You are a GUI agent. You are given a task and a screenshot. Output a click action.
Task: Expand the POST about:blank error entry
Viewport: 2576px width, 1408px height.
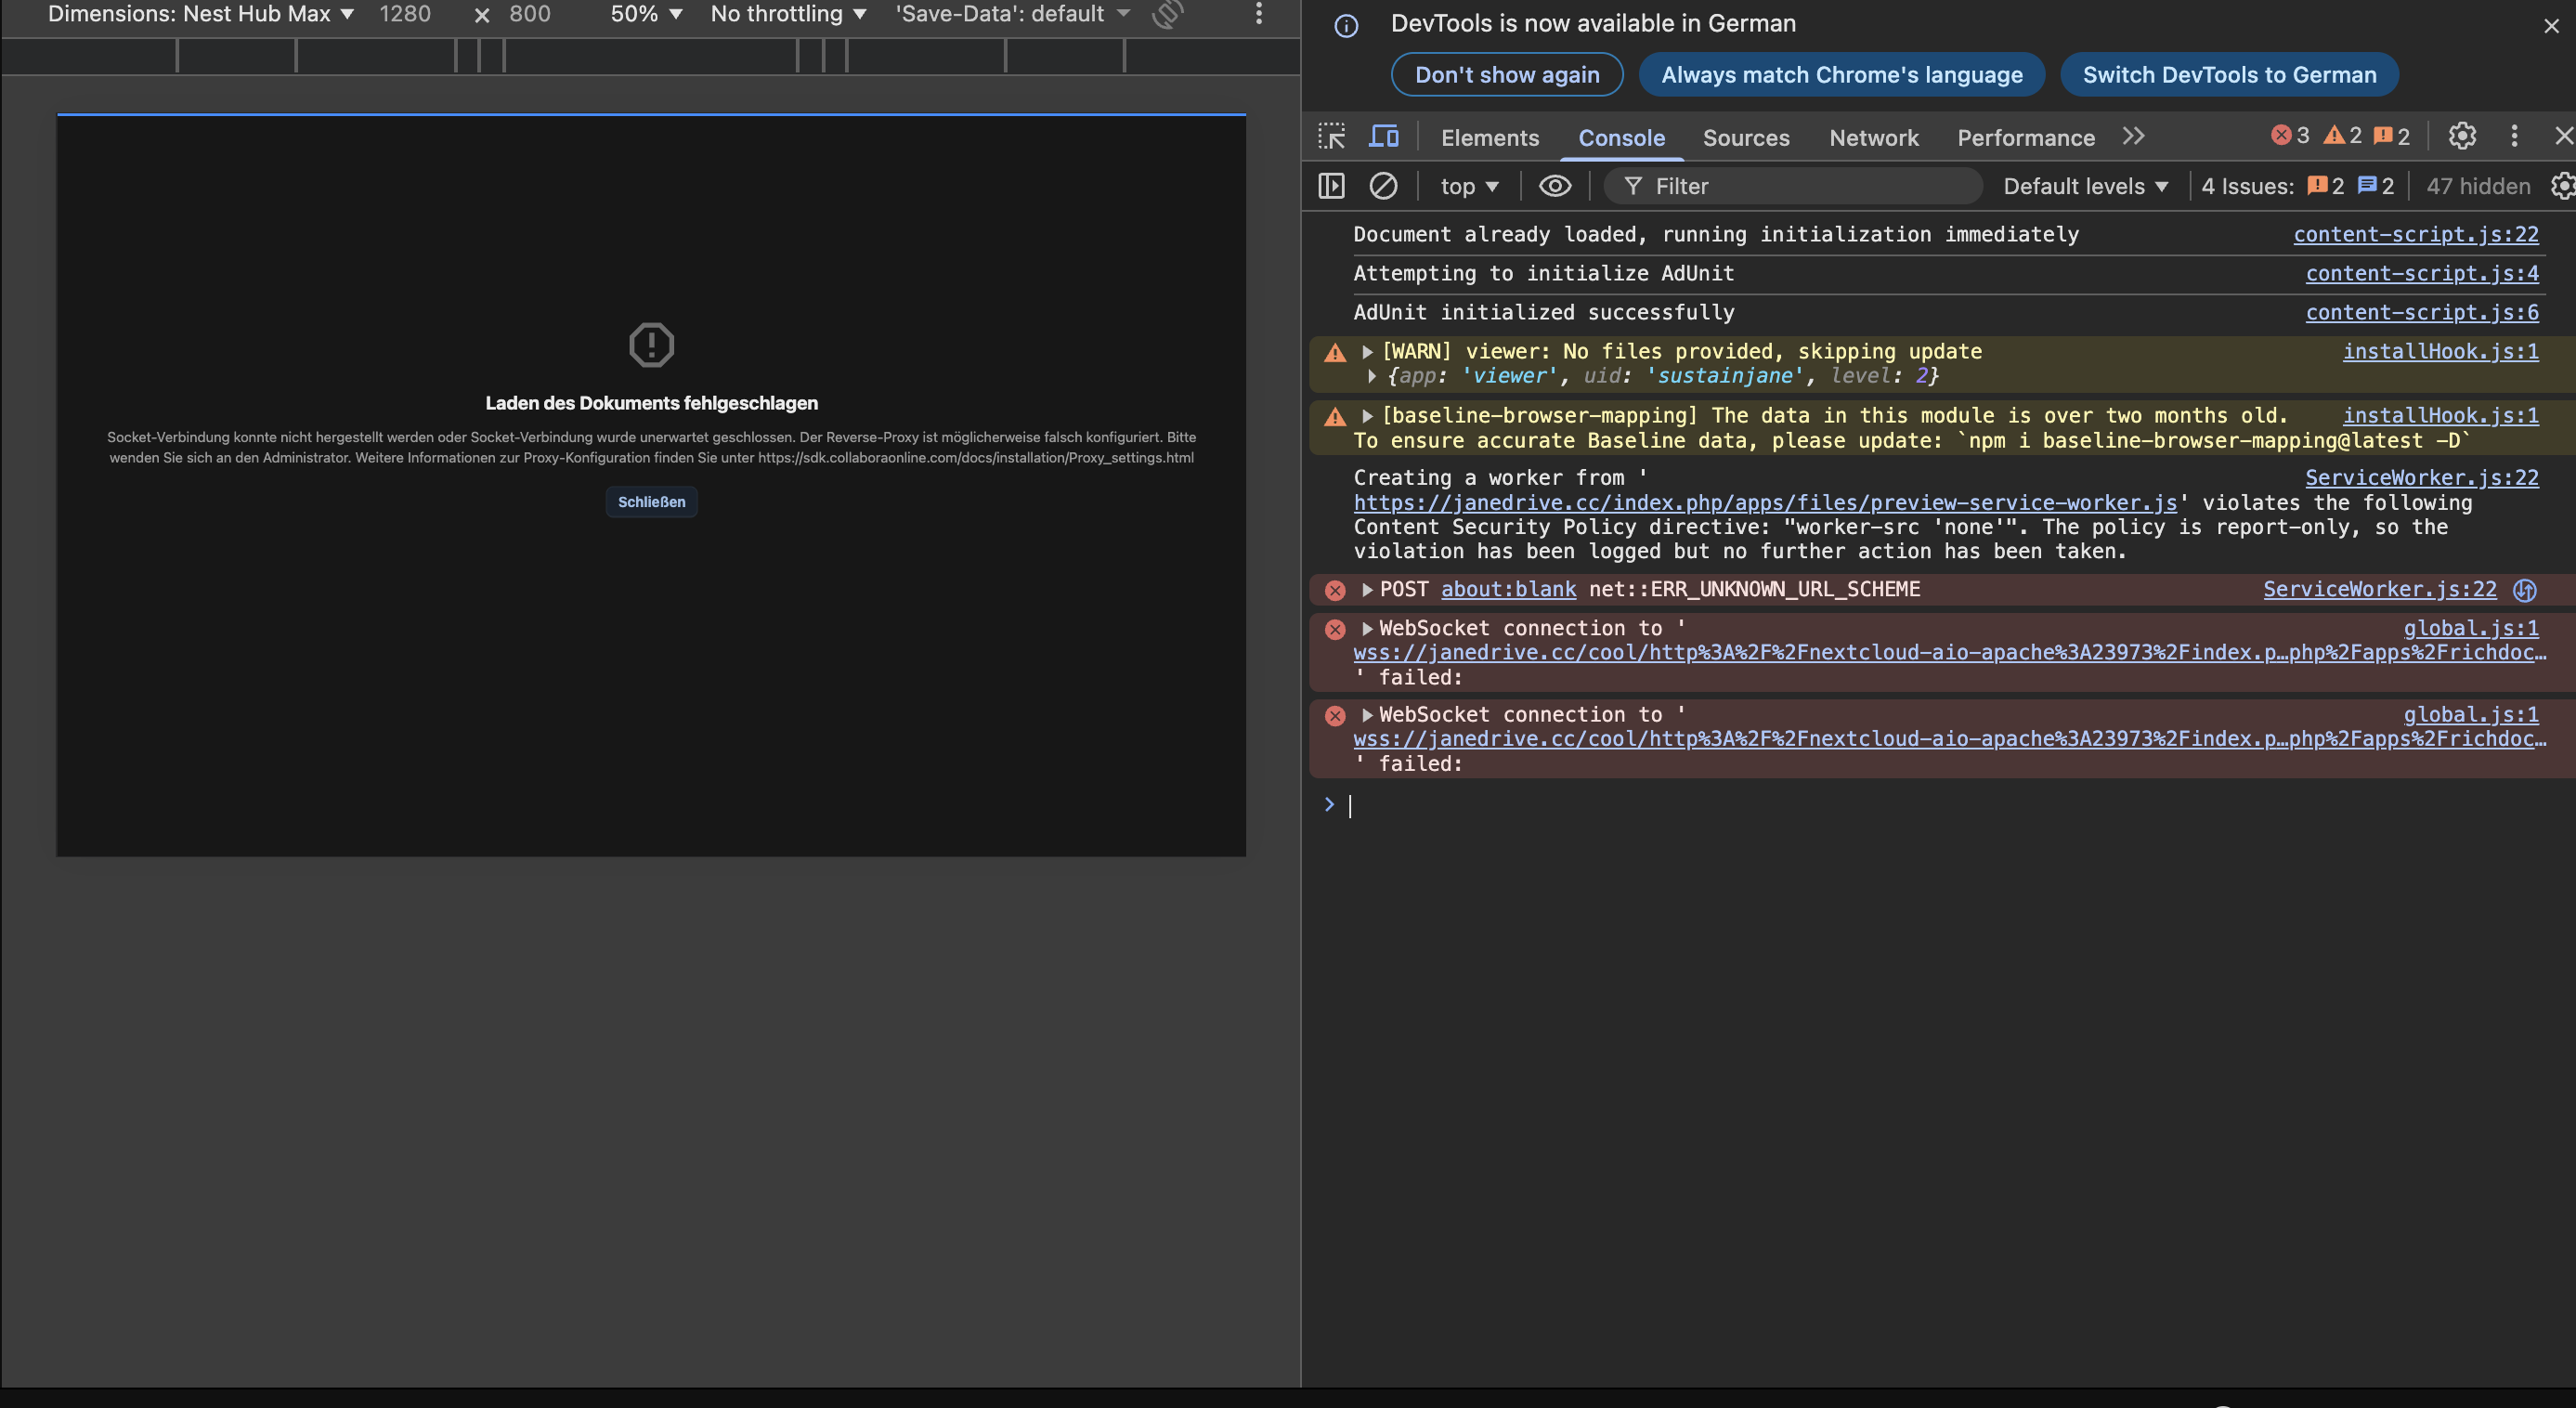[x=1367, y=590]
